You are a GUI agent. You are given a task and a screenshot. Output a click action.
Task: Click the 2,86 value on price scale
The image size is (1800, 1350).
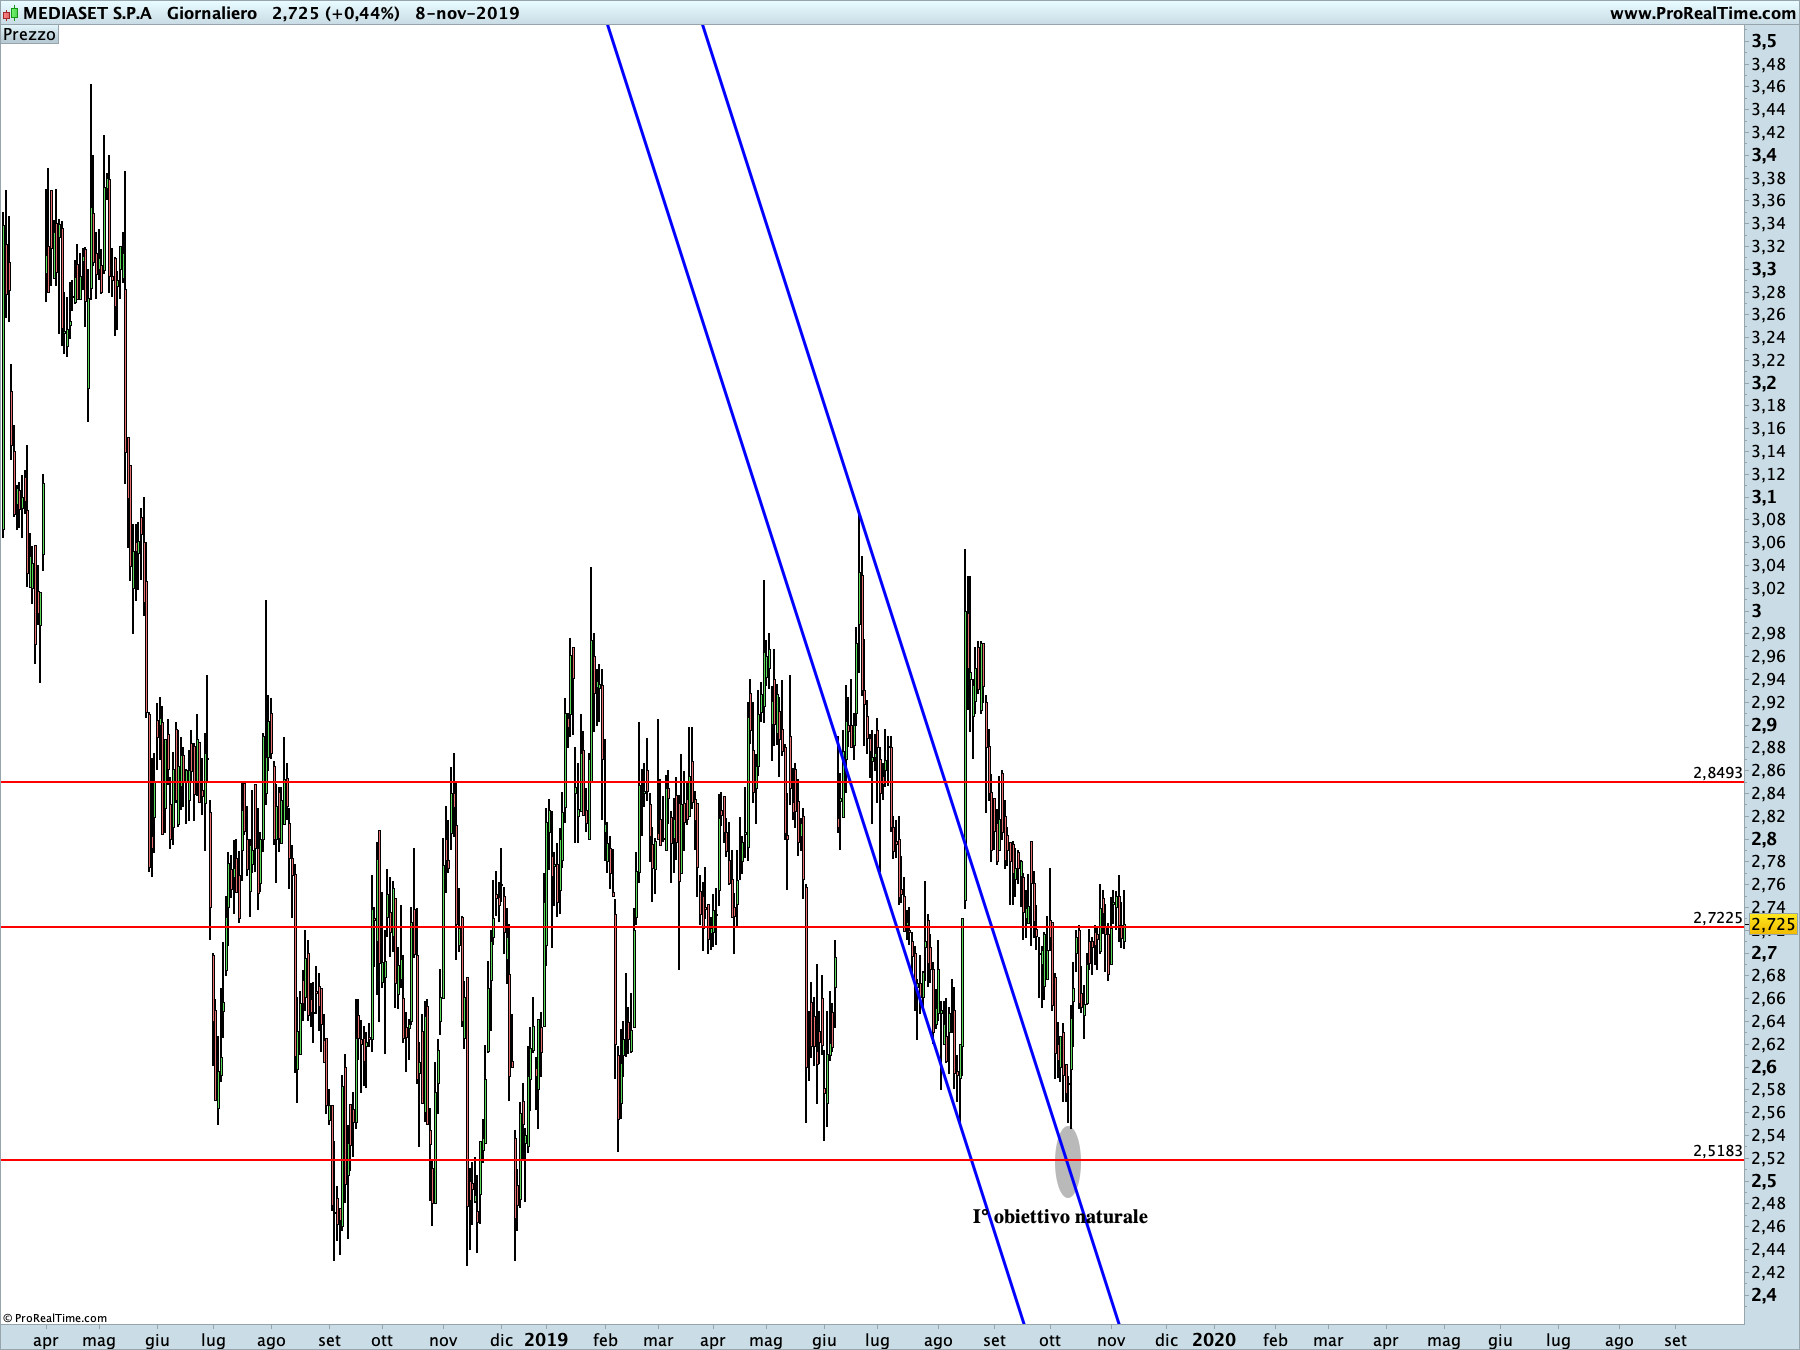[1768, 770]
